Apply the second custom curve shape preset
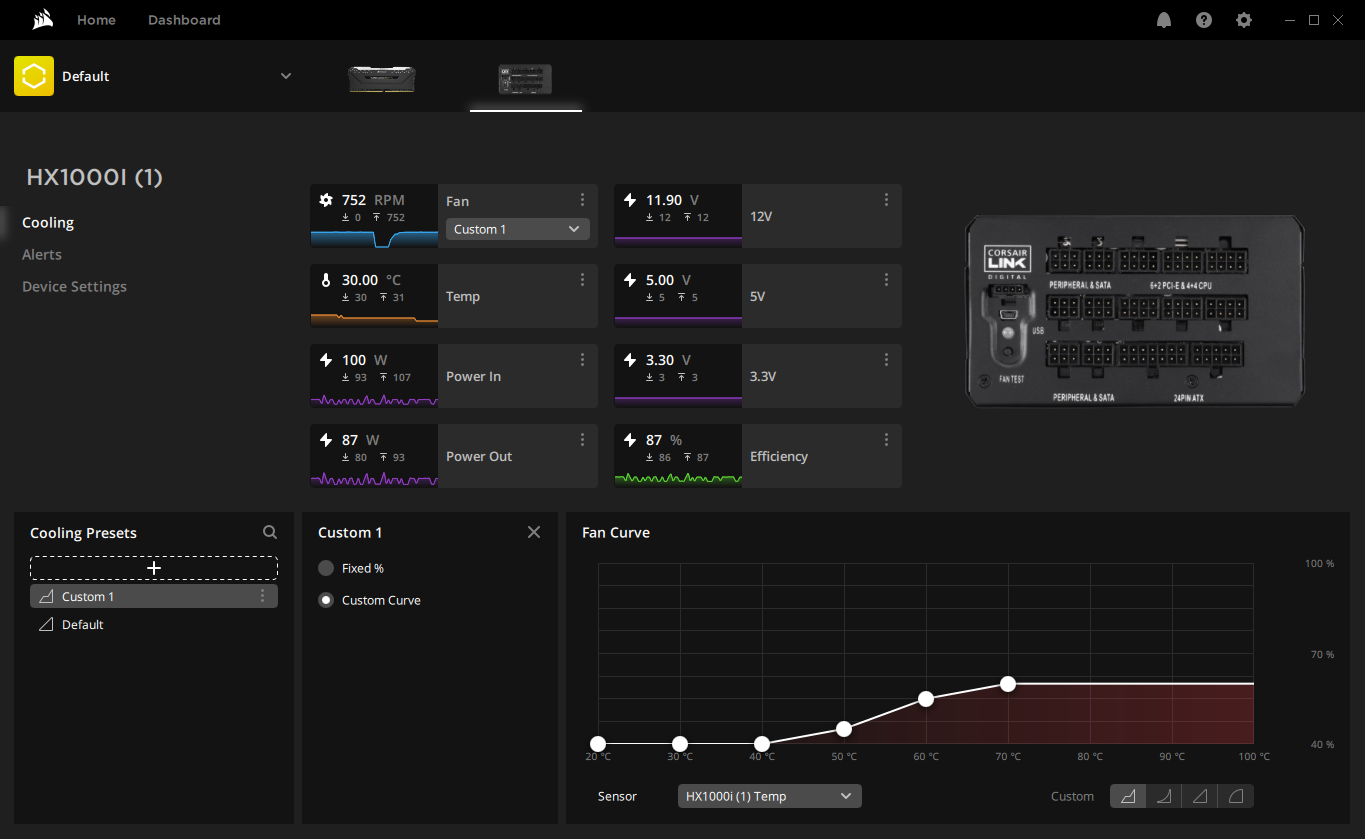 click(x=1164, y=796)
